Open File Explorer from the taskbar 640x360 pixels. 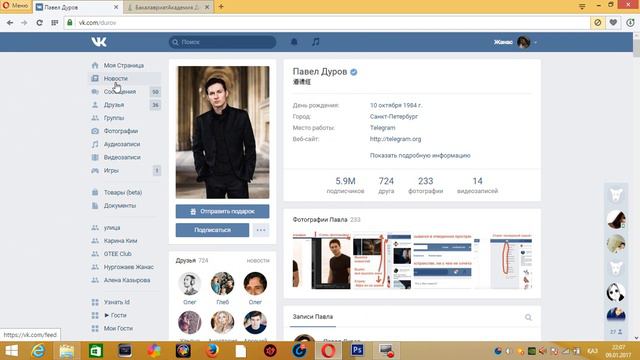67,350
